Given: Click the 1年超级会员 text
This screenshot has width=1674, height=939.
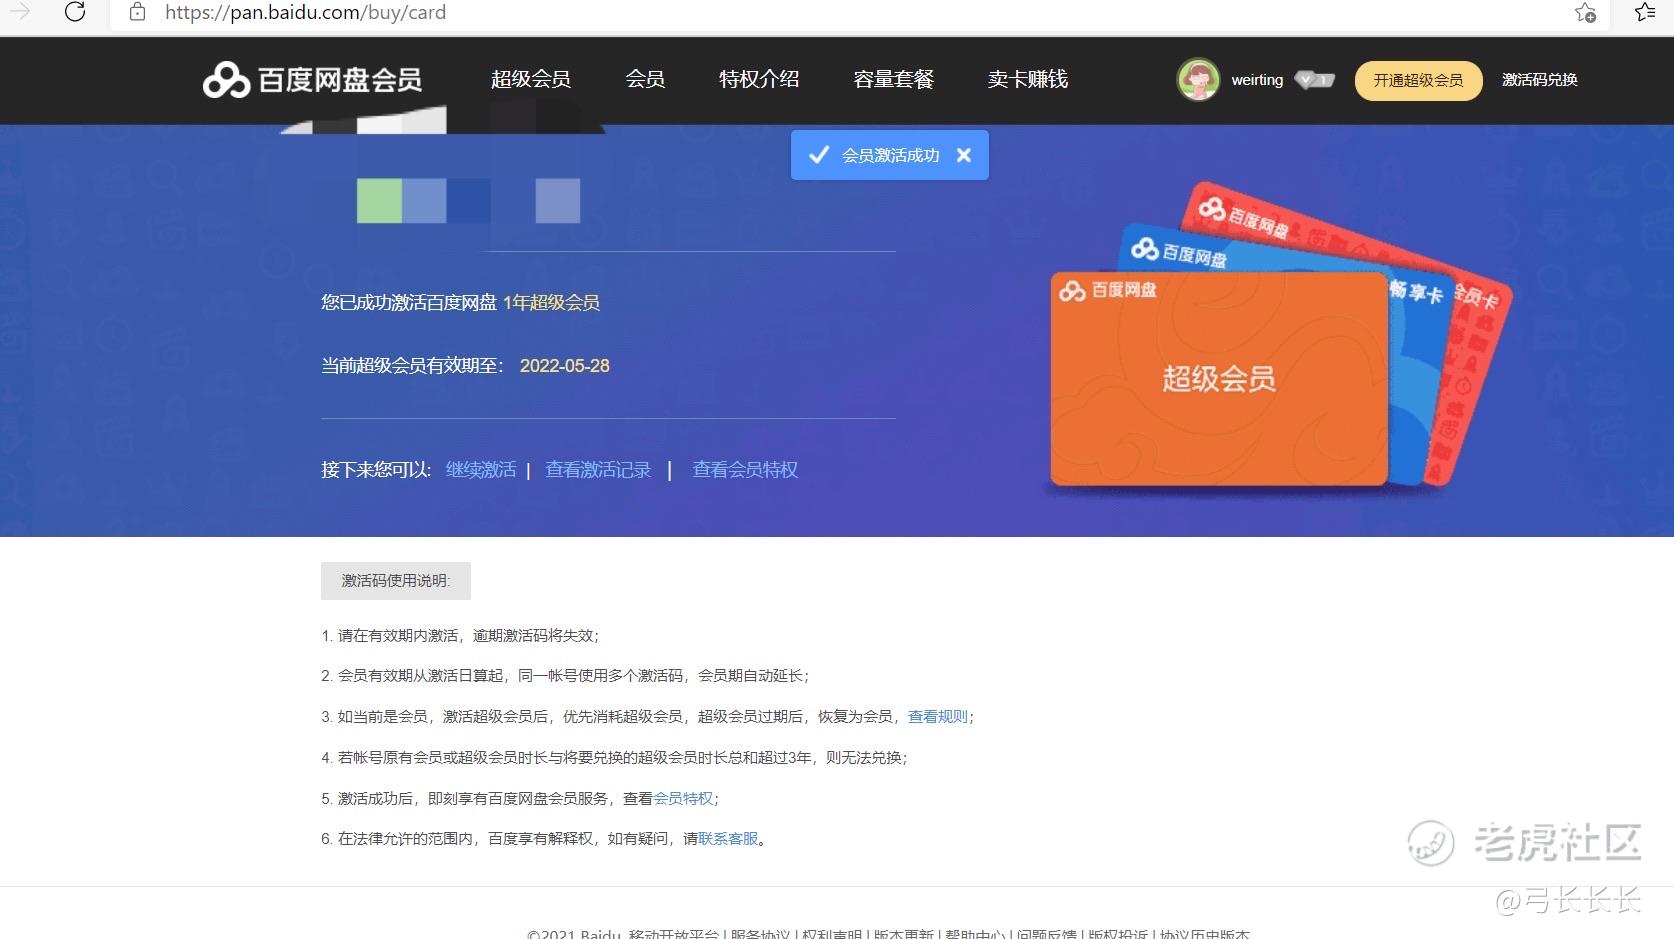Looking at the screenshot, I should click(551, 302).
